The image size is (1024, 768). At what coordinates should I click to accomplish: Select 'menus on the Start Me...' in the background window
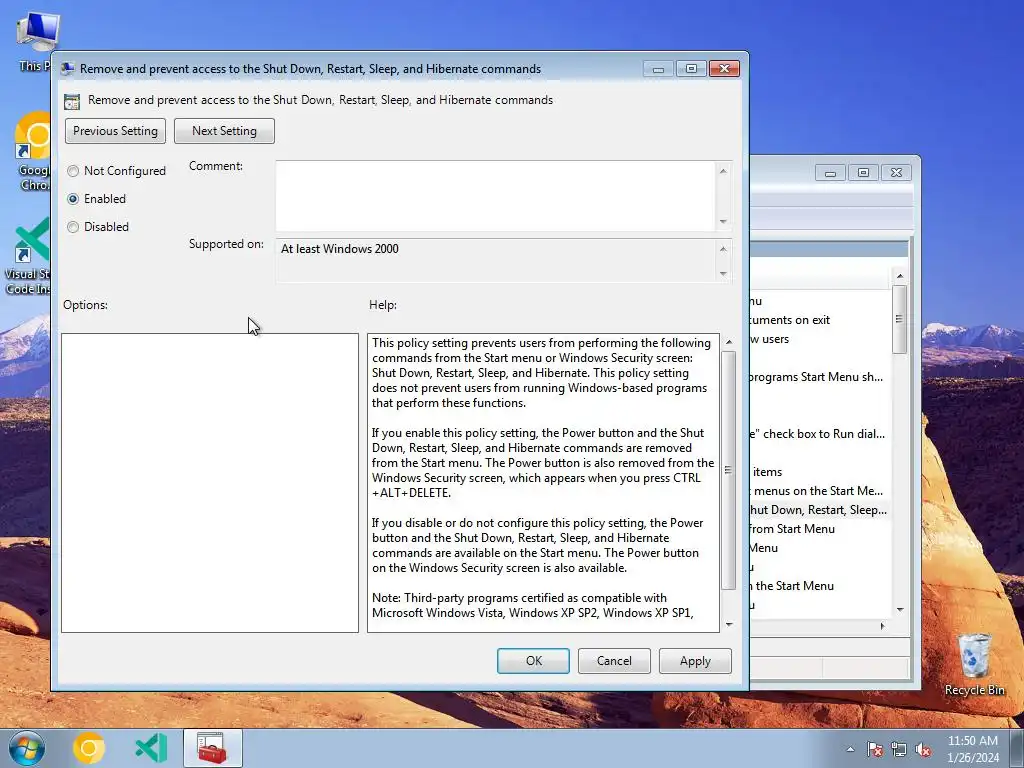[x=818, y=490]
